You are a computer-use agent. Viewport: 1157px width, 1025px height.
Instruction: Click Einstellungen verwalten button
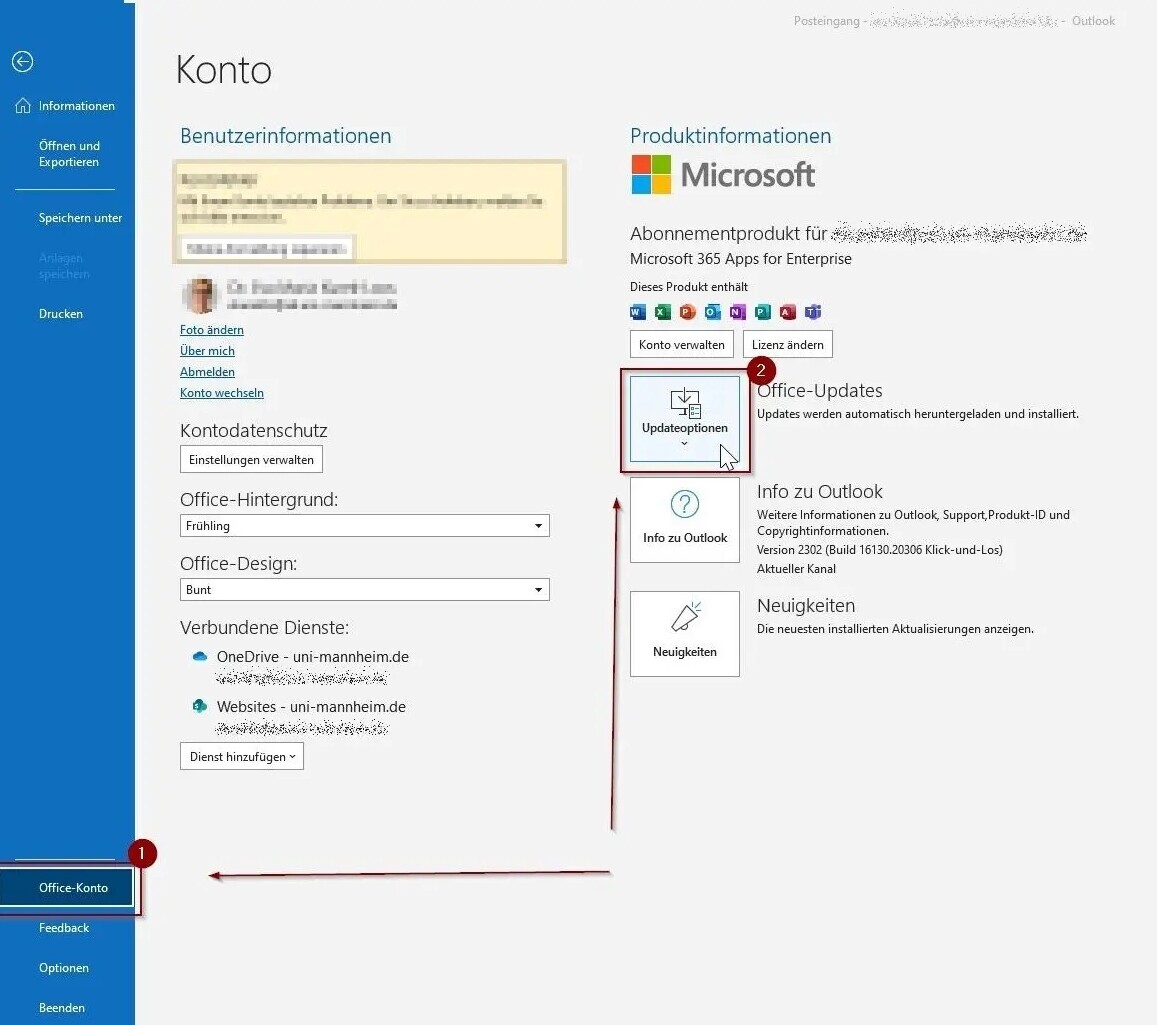point(251,459)
